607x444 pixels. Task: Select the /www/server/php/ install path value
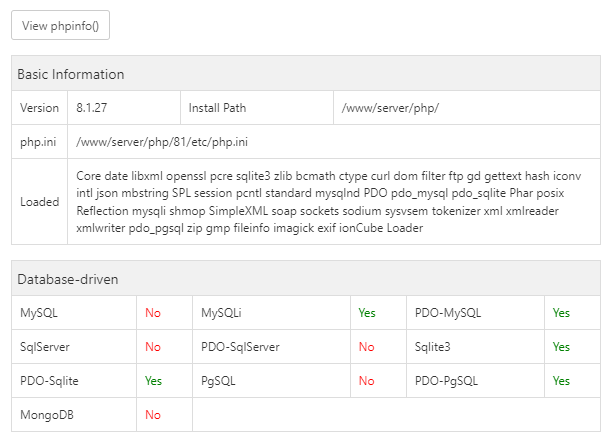(390, 108)
